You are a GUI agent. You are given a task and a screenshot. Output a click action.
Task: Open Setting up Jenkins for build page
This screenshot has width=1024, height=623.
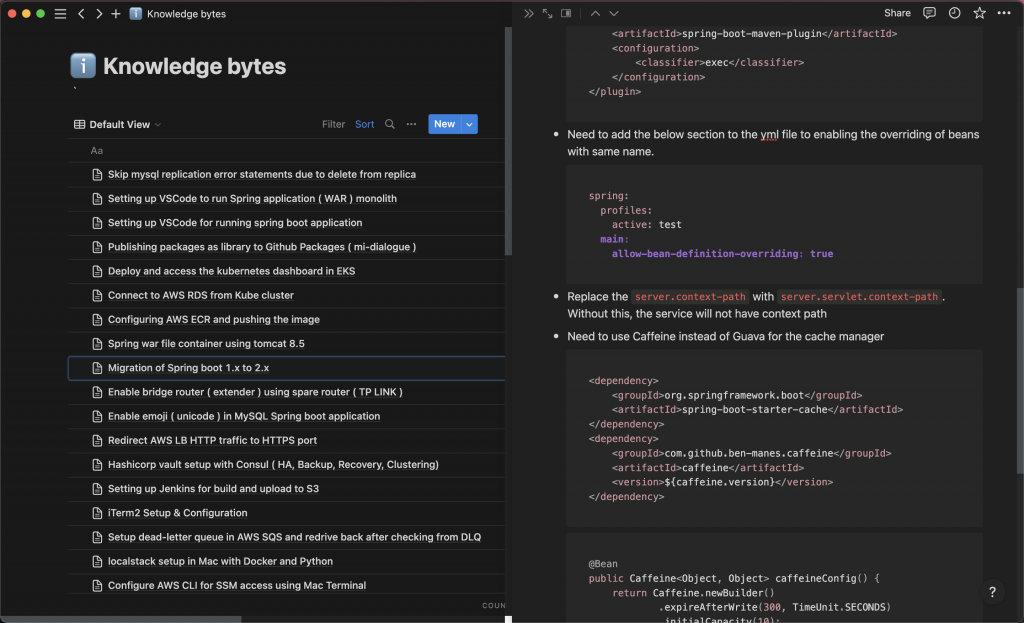(x=213, y=488)
